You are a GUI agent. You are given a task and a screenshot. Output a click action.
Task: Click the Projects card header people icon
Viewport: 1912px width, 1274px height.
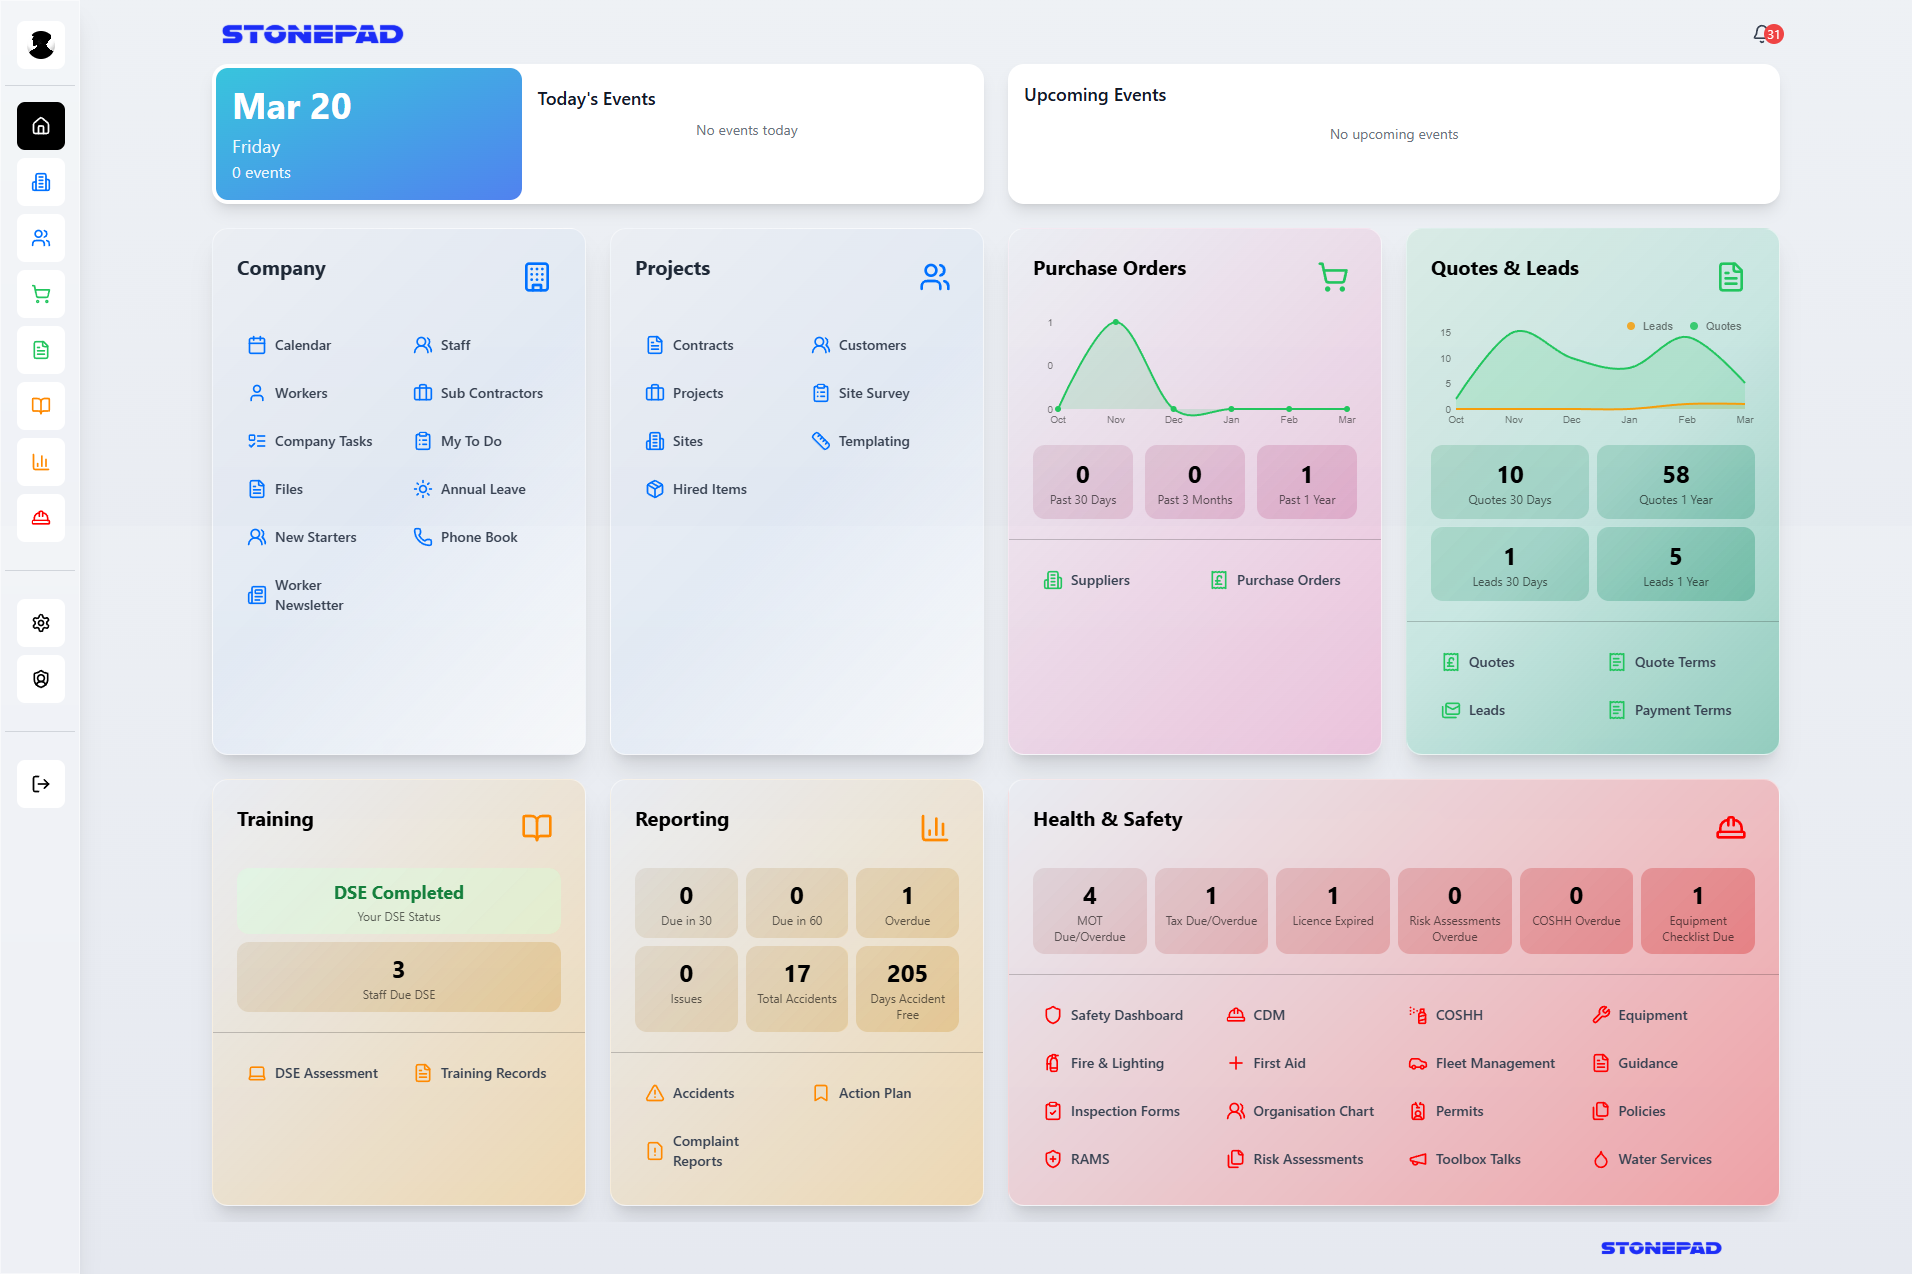(934, 277)
